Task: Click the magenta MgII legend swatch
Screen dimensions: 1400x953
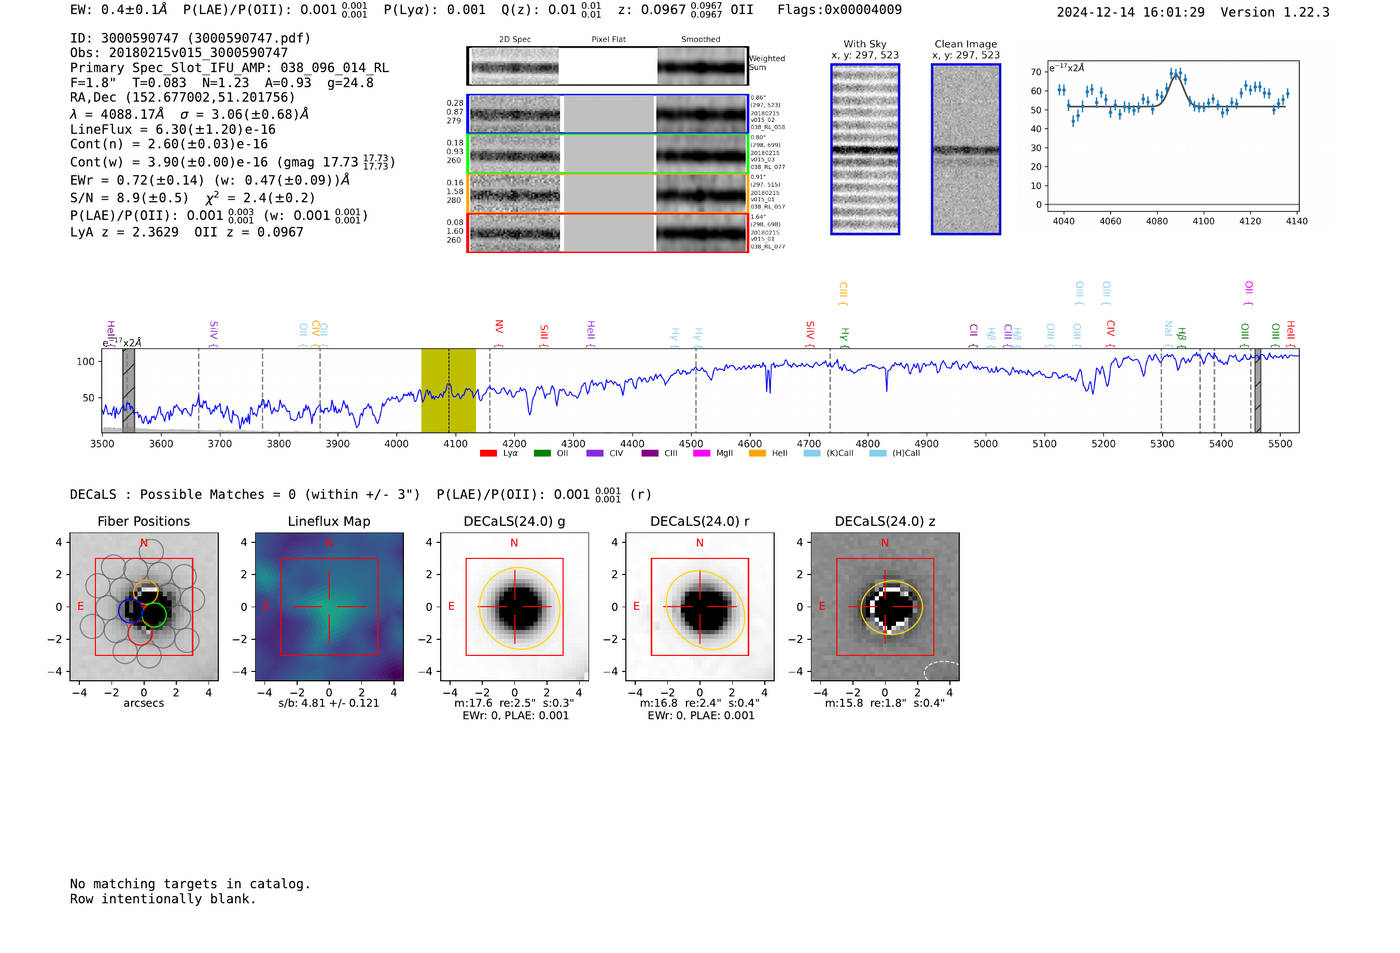Action: [702, 453]
